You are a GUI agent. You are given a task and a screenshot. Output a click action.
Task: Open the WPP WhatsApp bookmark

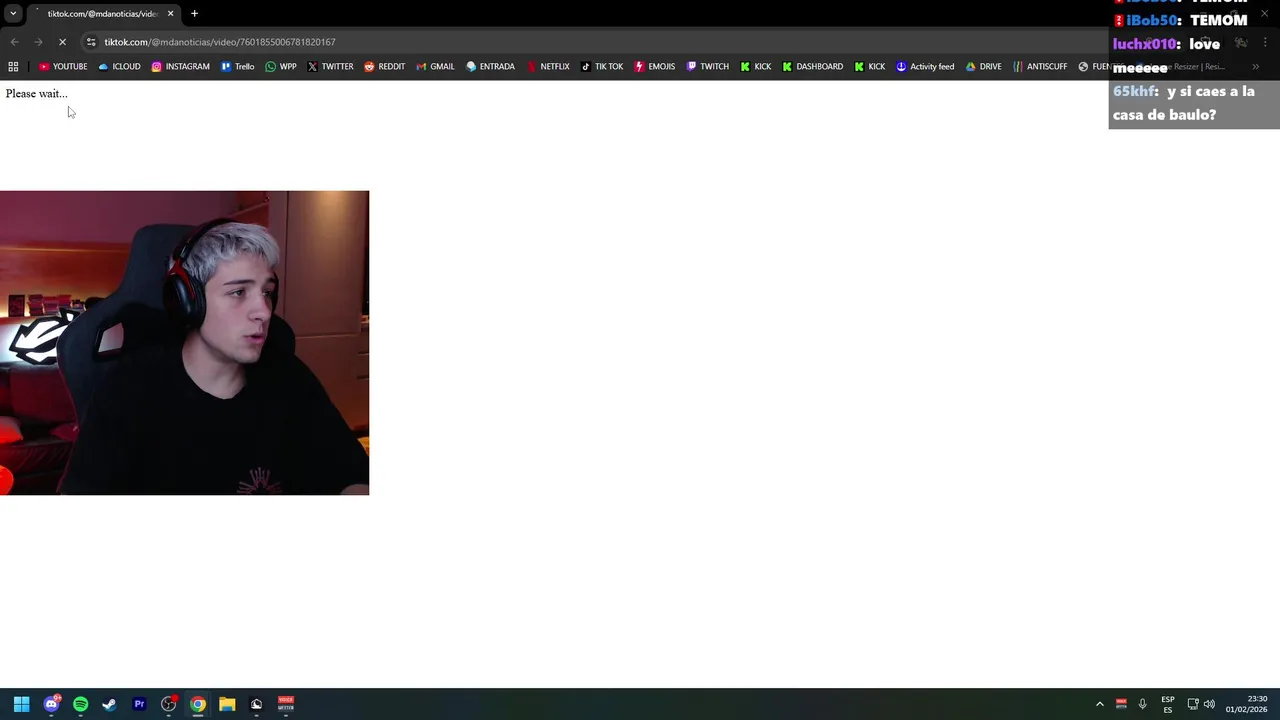tap(280, 67)
